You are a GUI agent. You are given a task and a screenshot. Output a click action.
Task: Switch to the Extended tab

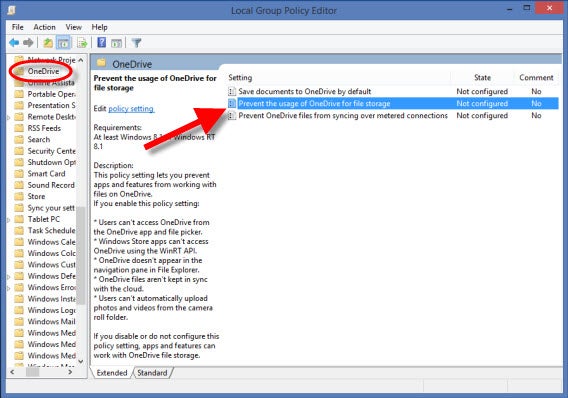112,373
